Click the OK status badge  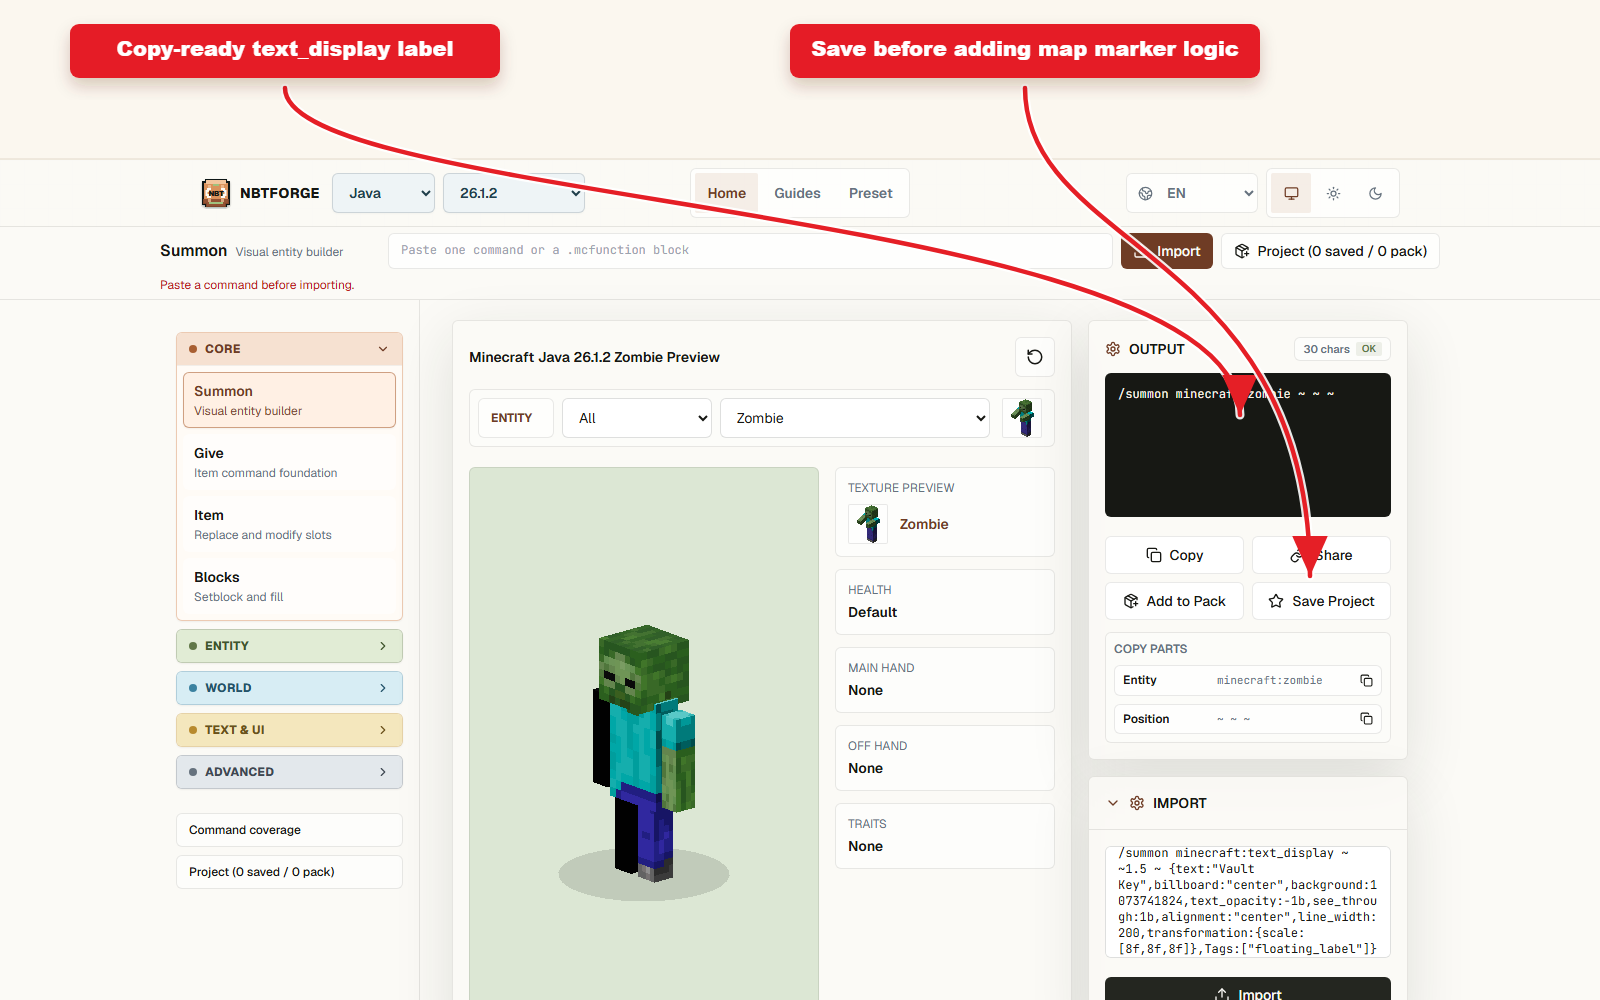click(x=1369, y=349)
